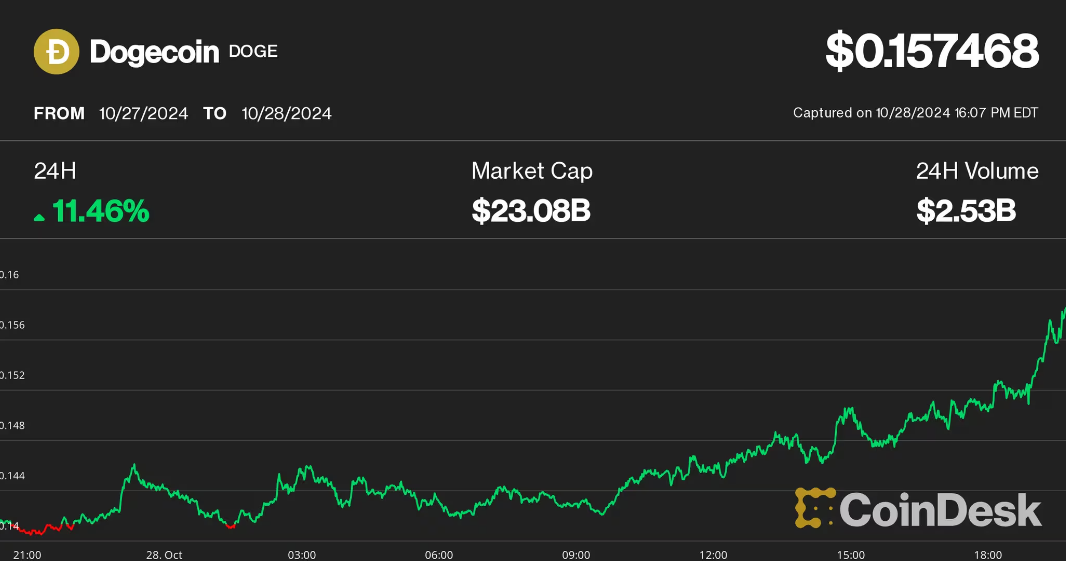Click the DOGE ticker symbol
Image resolution: width=1066 pixels, height=561 pixels.
point(253,52)
